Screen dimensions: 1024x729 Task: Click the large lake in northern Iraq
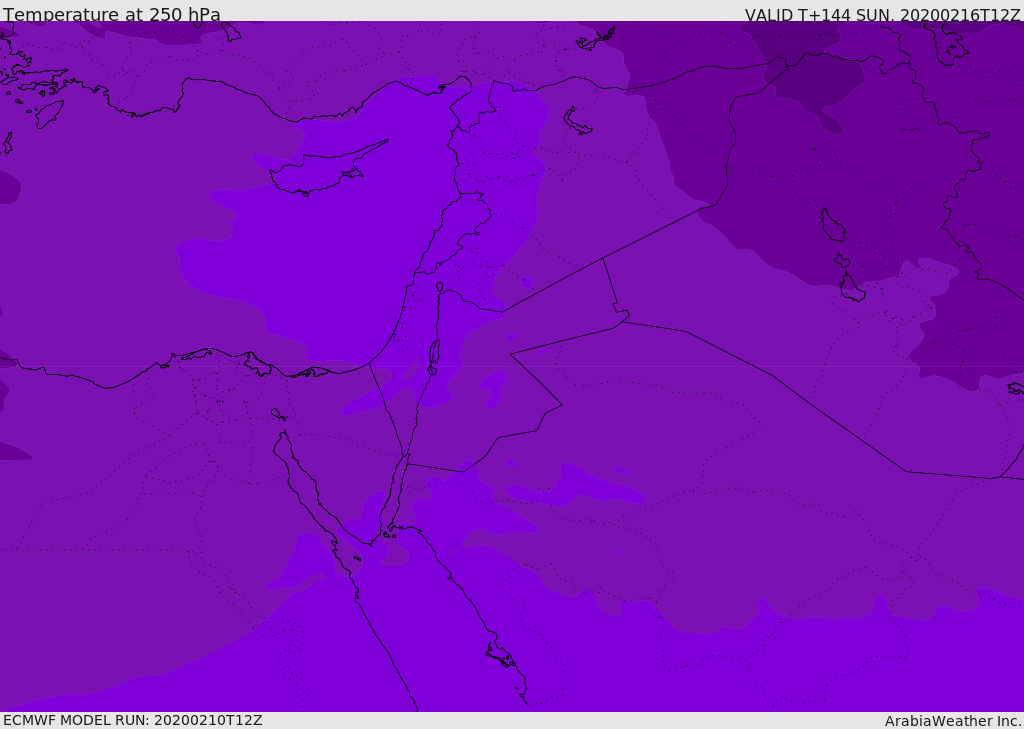[x=833, y=225]
